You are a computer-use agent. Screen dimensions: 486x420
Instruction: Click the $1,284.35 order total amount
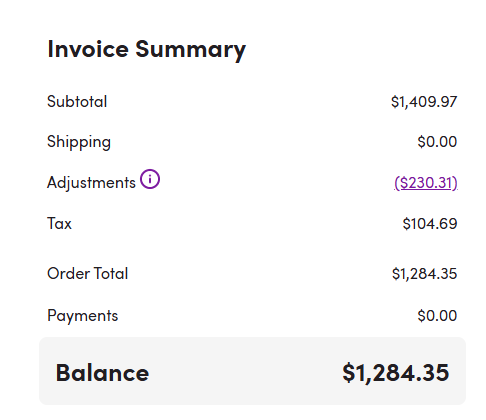(424, 274)
